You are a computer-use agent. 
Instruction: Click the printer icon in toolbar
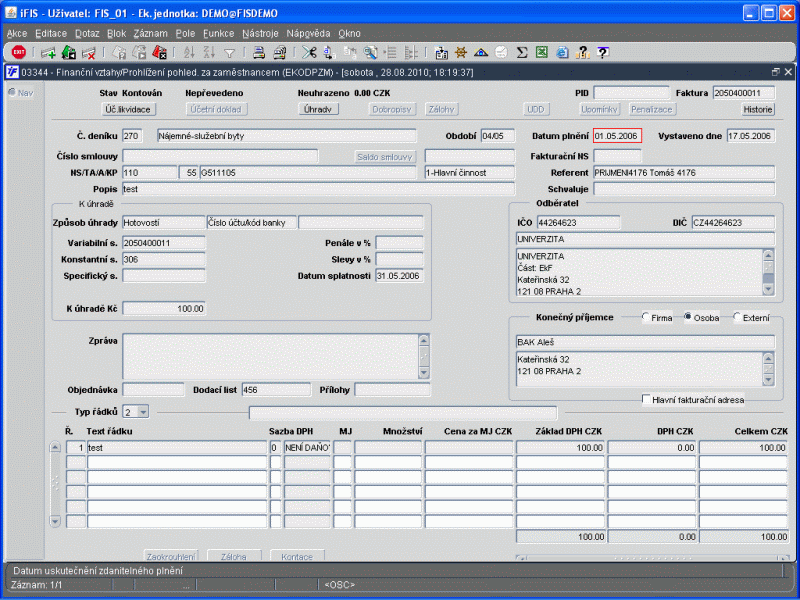point(257,53)
